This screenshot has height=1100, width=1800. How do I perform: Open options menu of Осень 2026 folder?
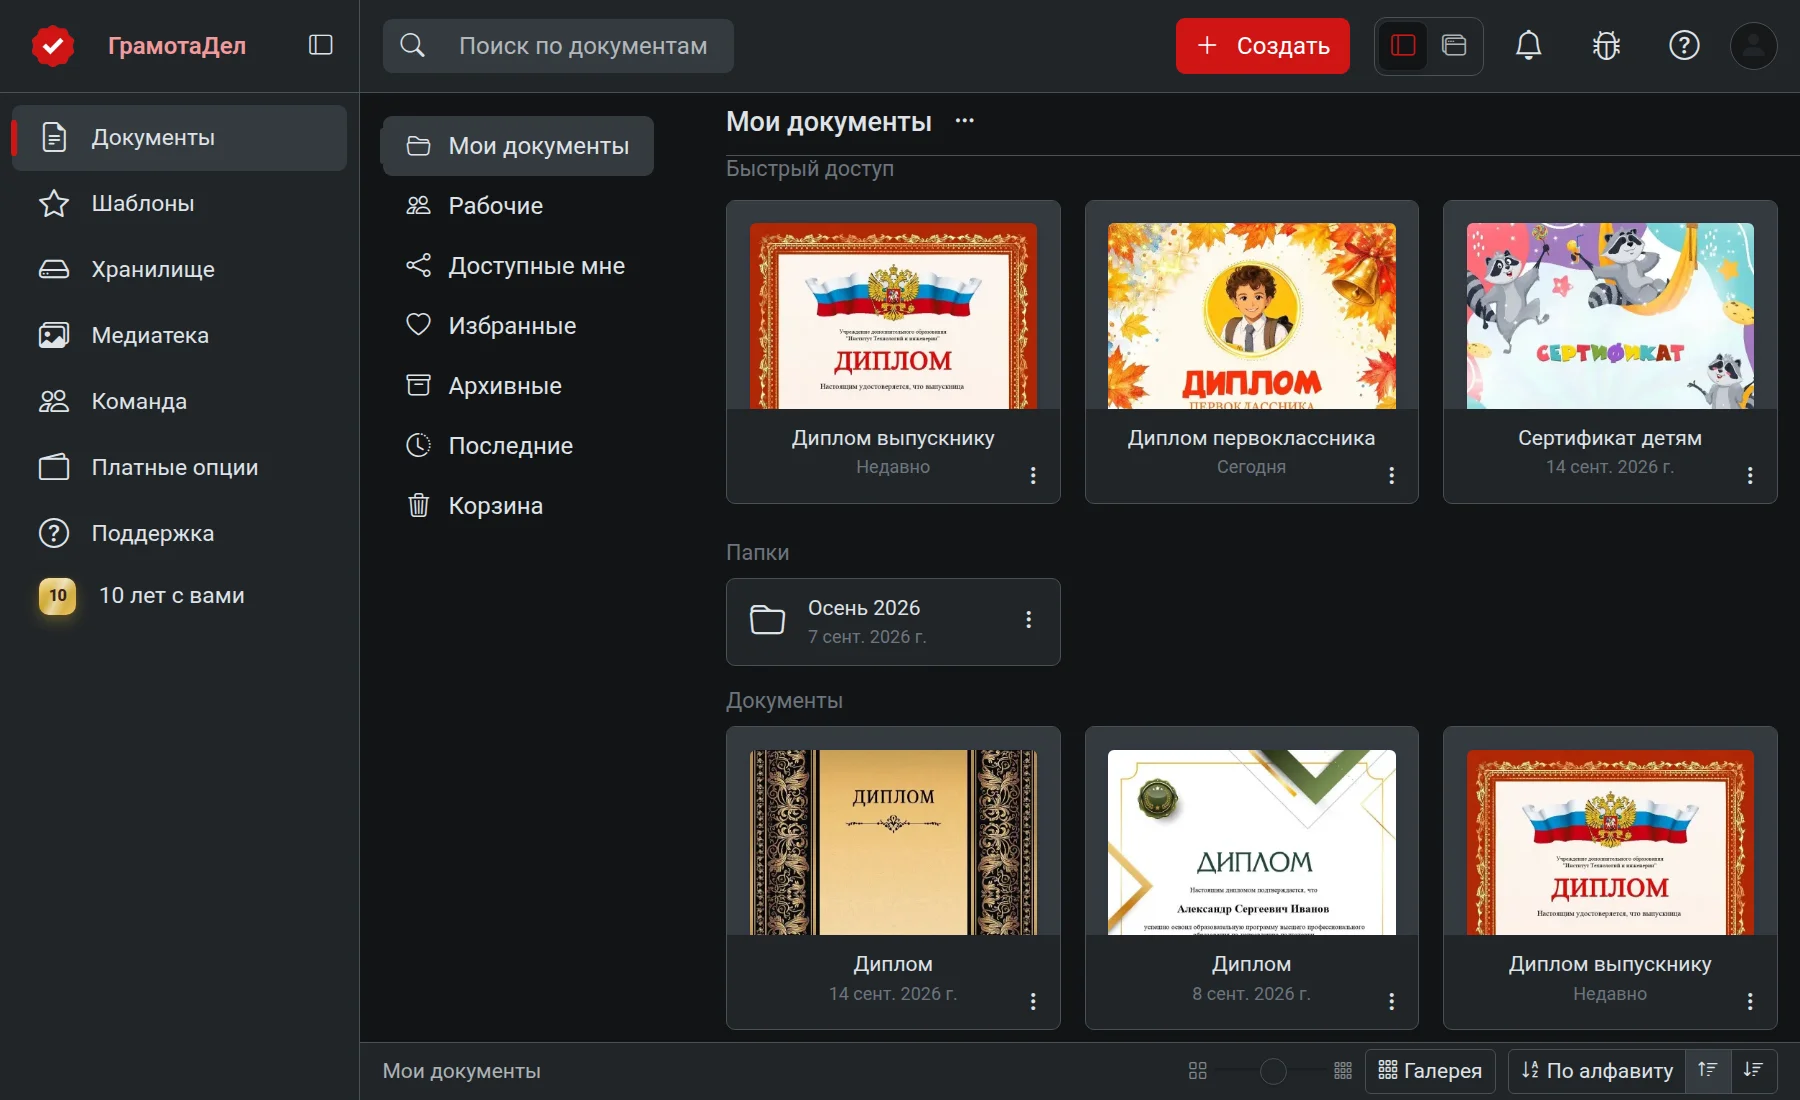click(x=1029, y=620)
